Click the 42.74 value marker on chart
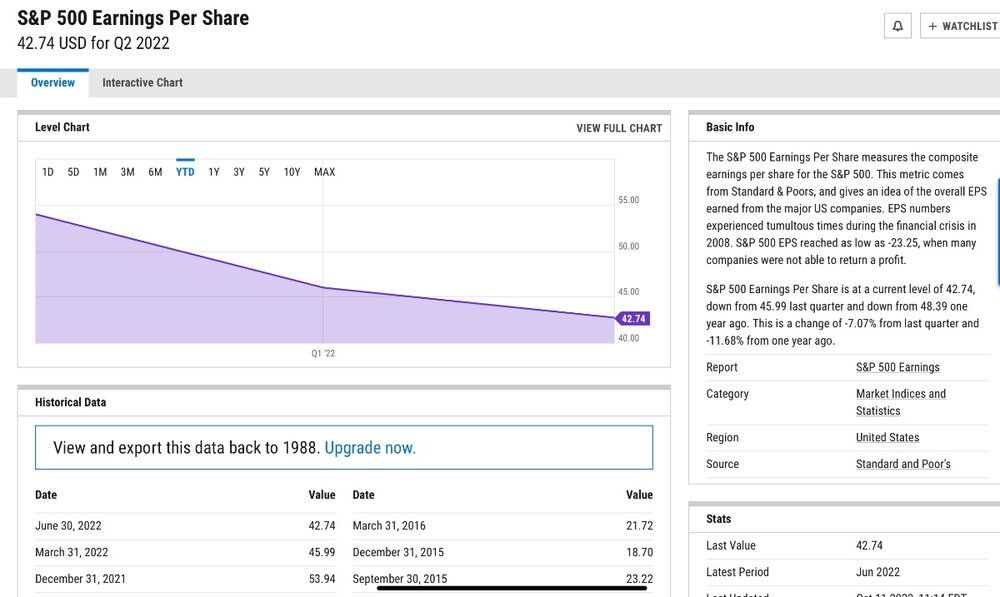 [x=633, y=318]
